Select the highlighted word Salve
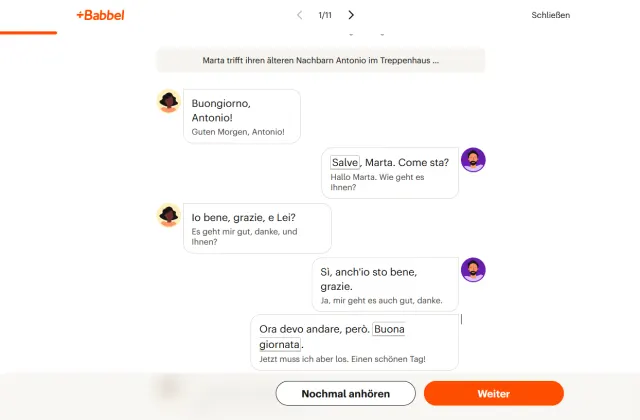The width and height of the screenshot is (640, 420). tap(345, 162)
